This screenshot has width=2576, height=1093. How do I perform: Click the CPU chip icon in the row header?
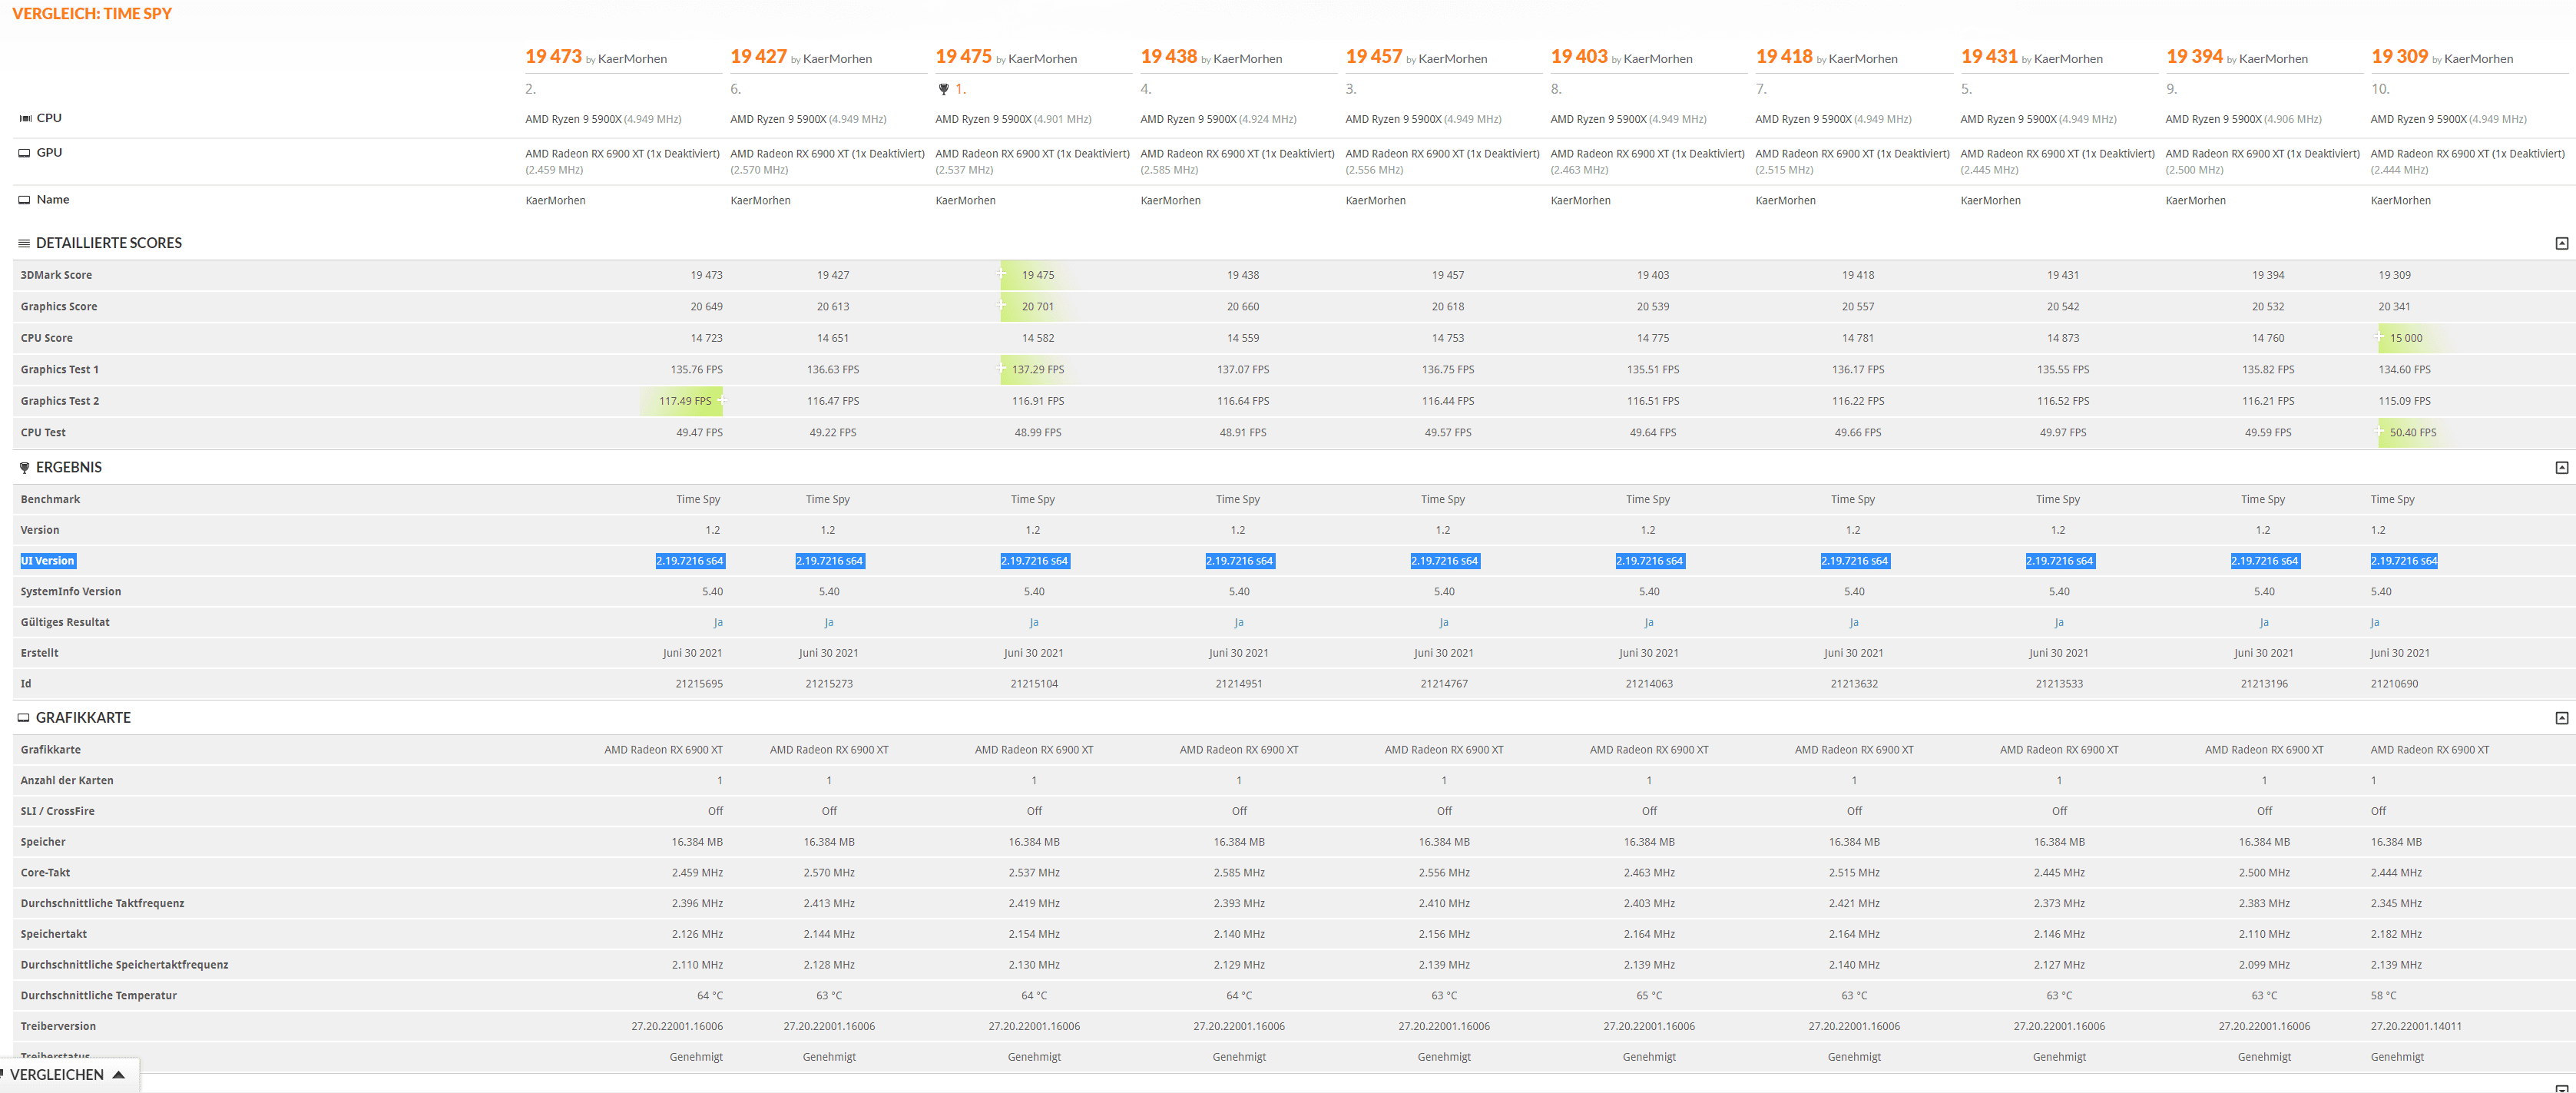coord(25,118)
